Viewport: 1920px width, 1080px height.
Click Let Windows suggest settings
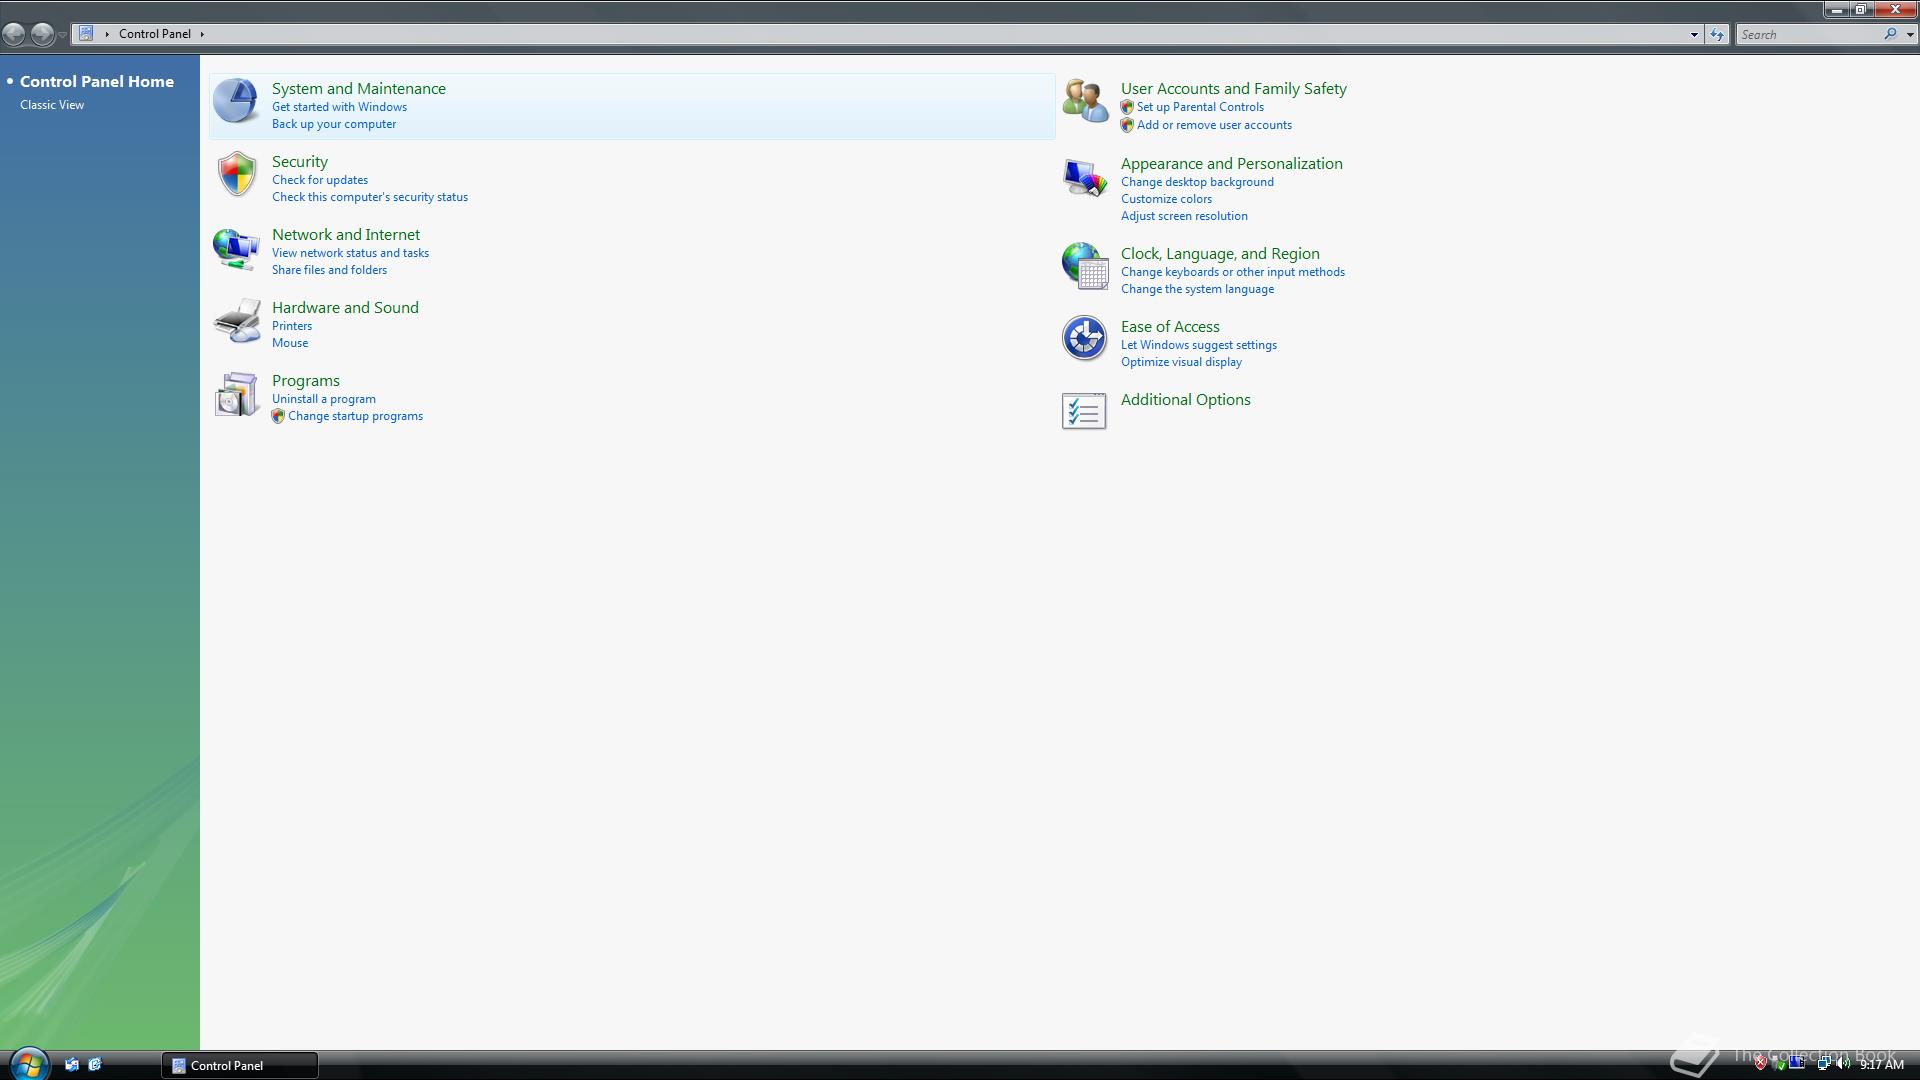pyautogui.click(x=1199, y=345)
